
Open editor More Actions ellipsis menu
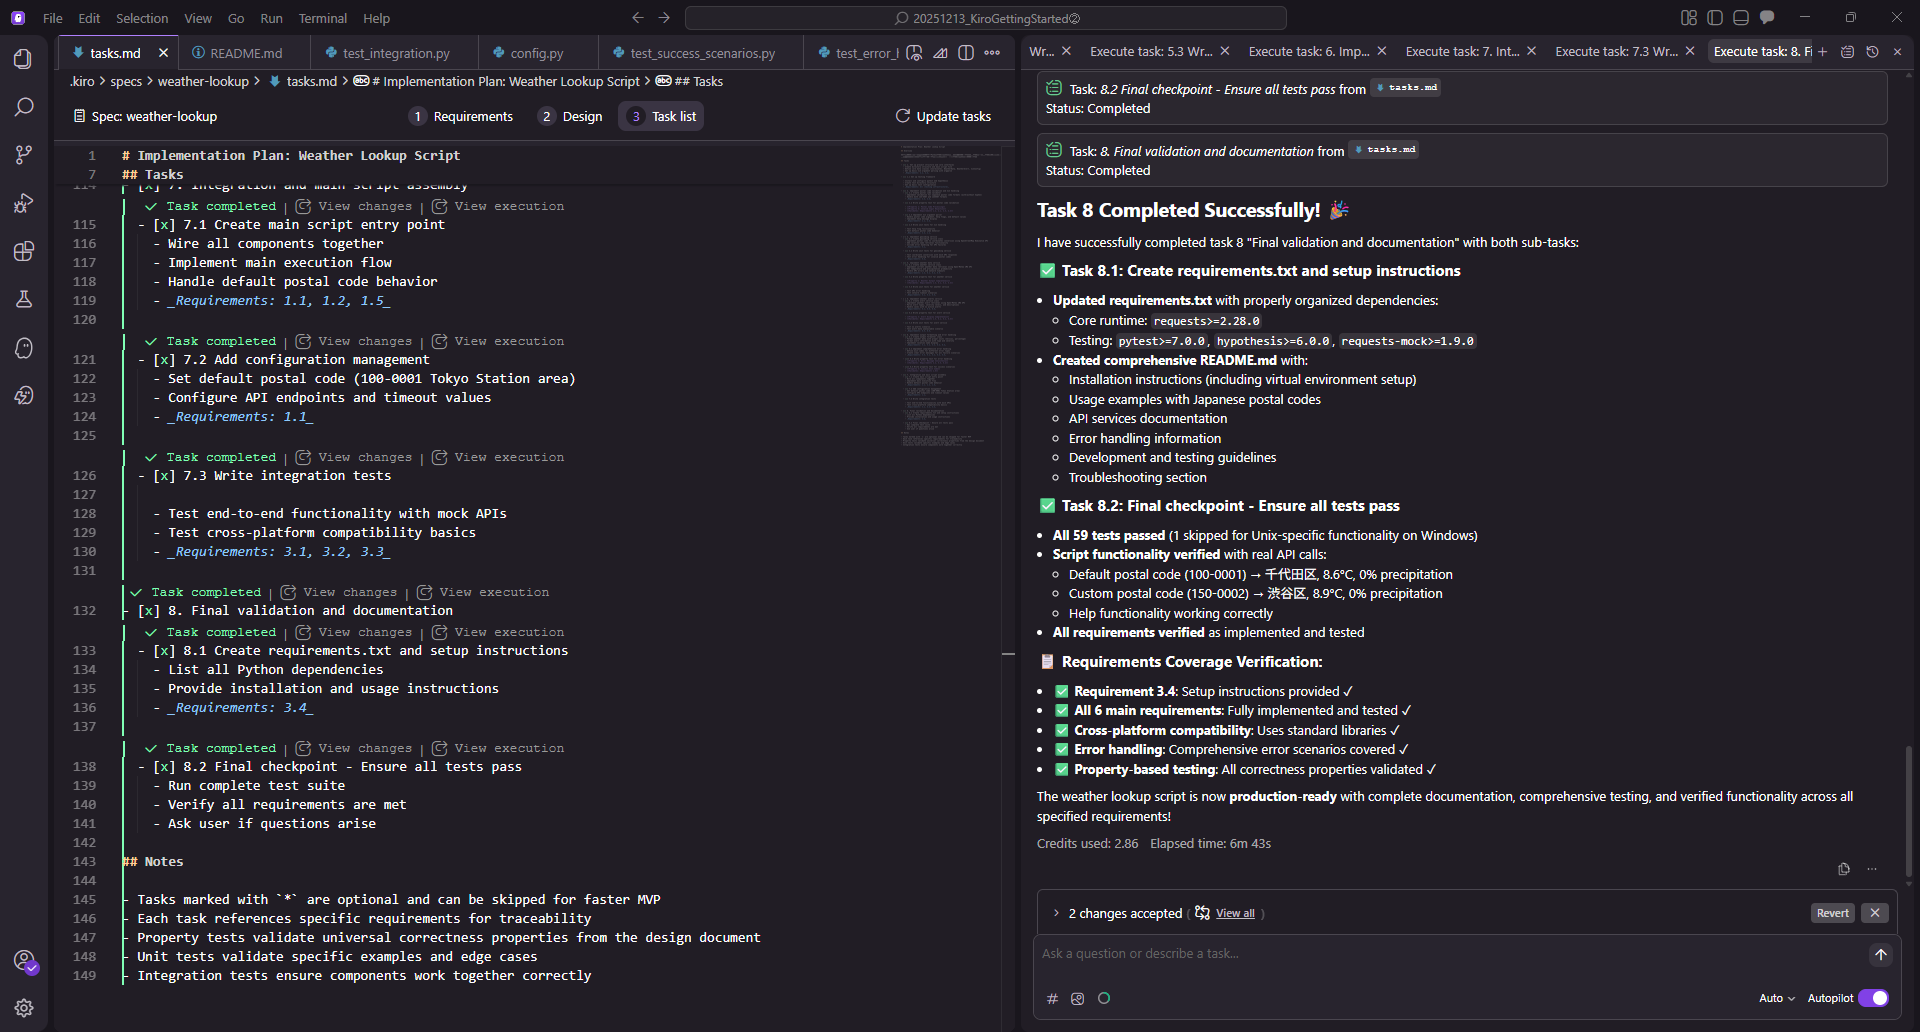(x=992, y=53)
